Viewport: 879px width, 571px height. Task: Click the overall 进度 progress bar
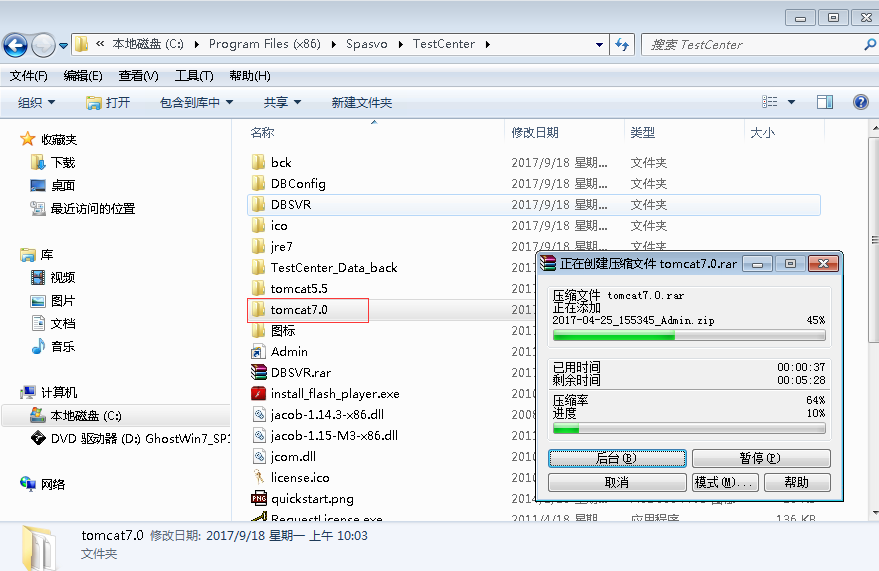[689, 429]
